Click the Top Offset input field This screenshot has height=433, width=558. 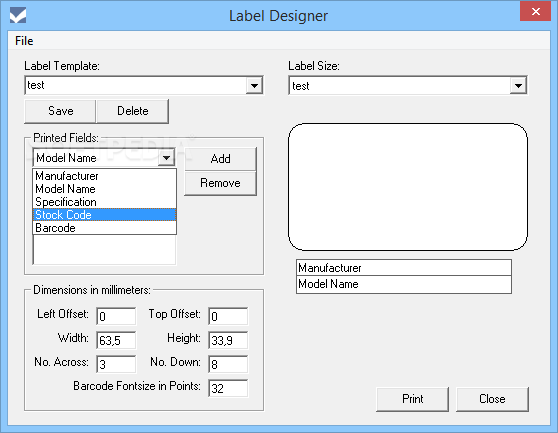click(x=228, y=316)
